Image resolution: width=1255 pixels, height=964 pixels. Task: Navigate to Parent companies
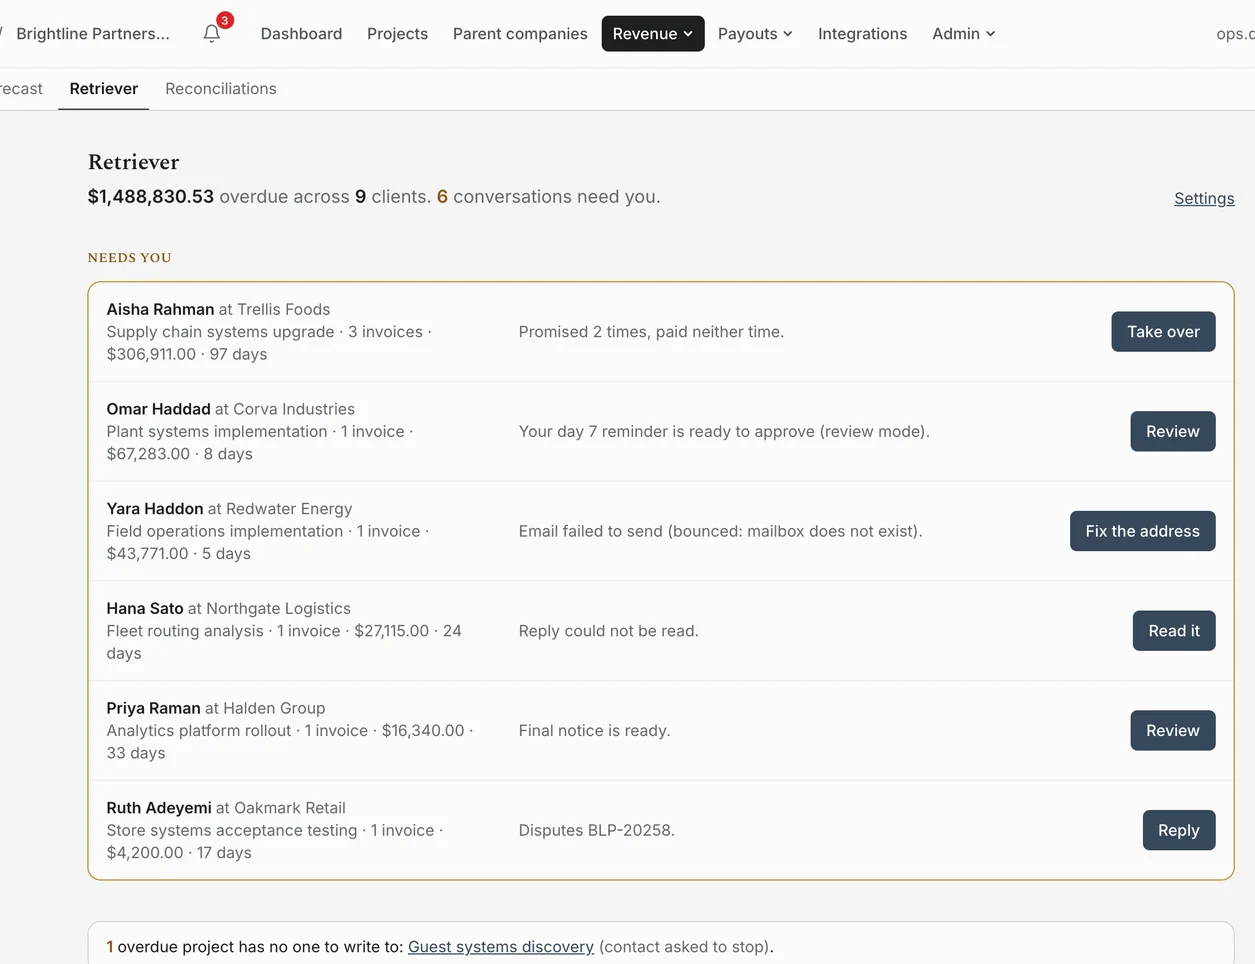tap(520, 33)
